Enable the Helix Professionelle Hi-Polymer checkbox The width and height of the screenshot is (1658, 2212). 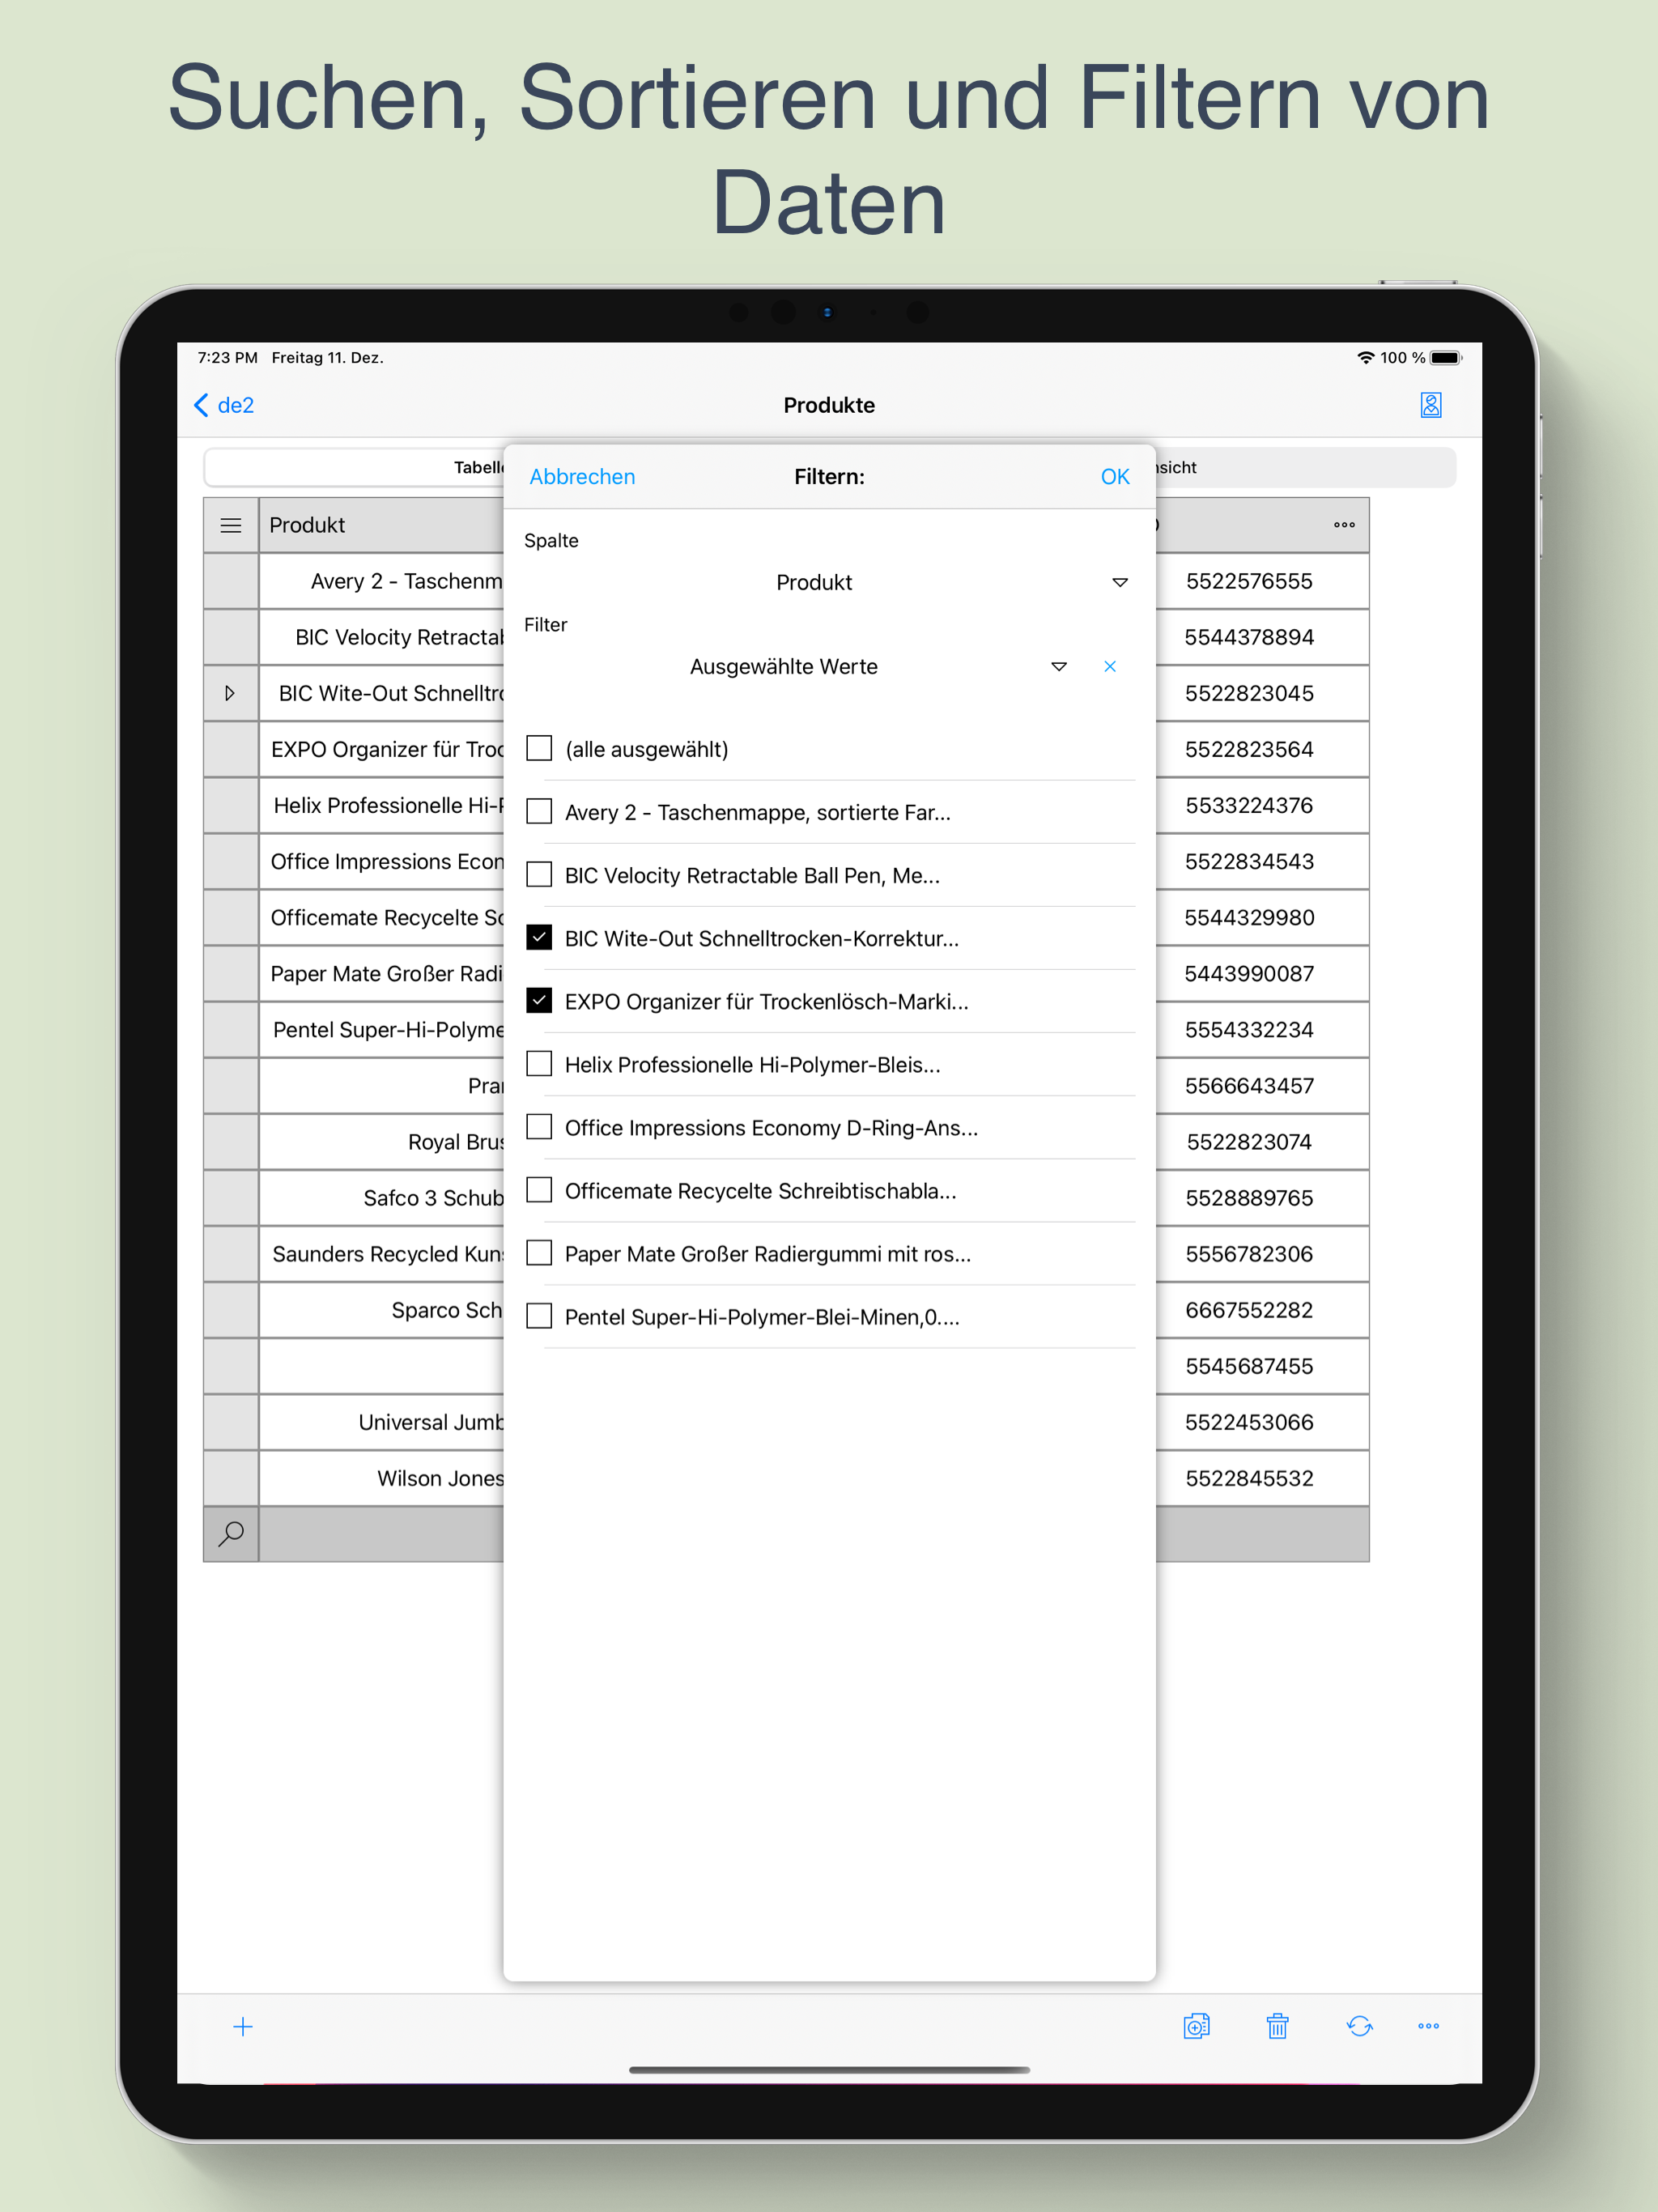point(539,1063)
